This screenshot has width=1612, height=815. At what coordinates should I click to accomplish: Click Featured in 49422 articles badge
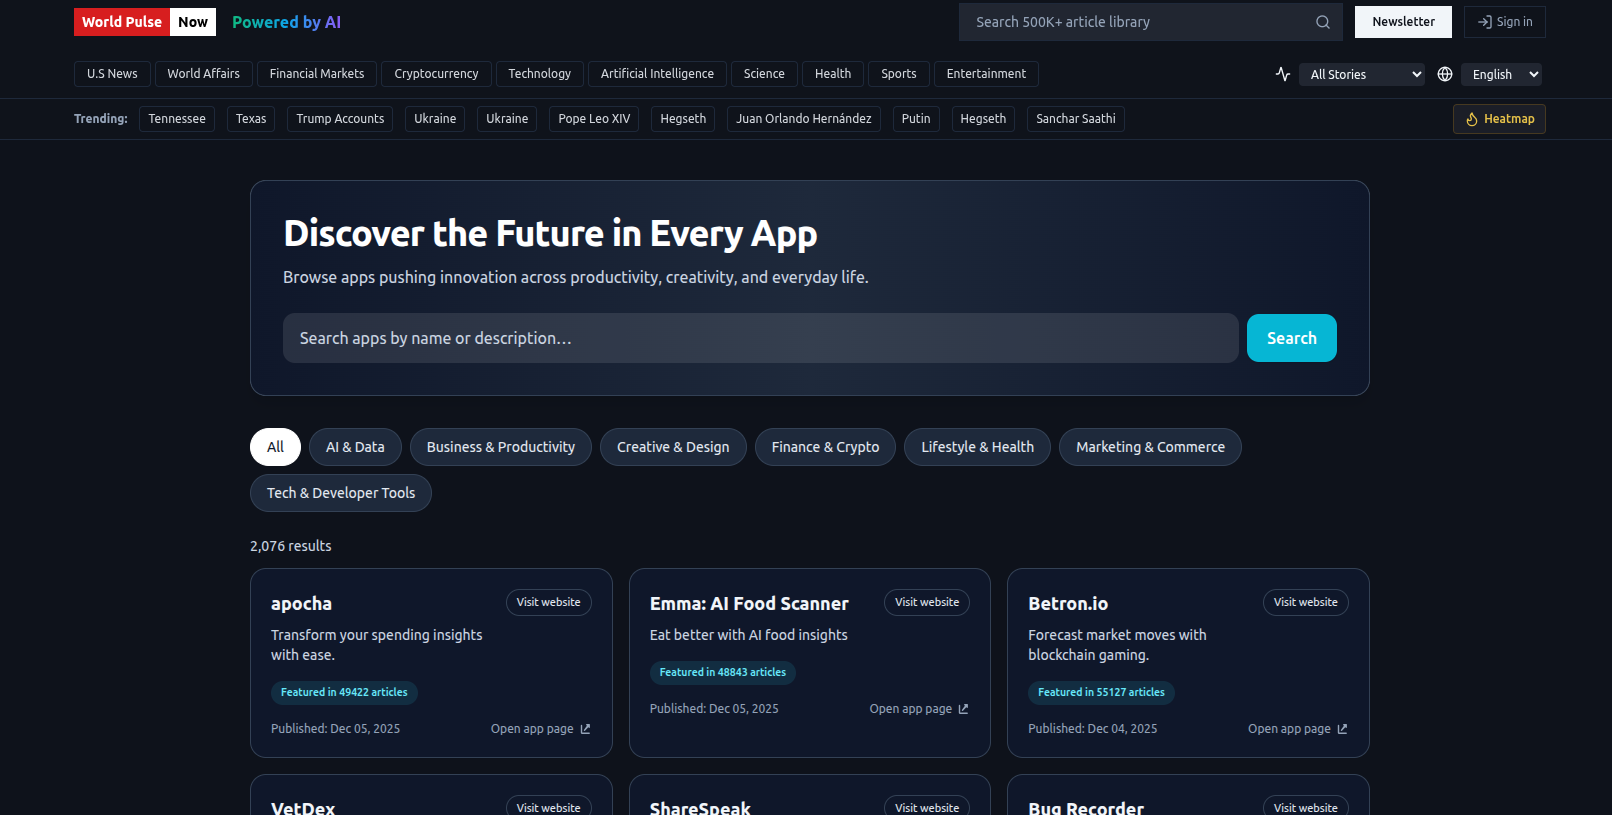point(344,692)
